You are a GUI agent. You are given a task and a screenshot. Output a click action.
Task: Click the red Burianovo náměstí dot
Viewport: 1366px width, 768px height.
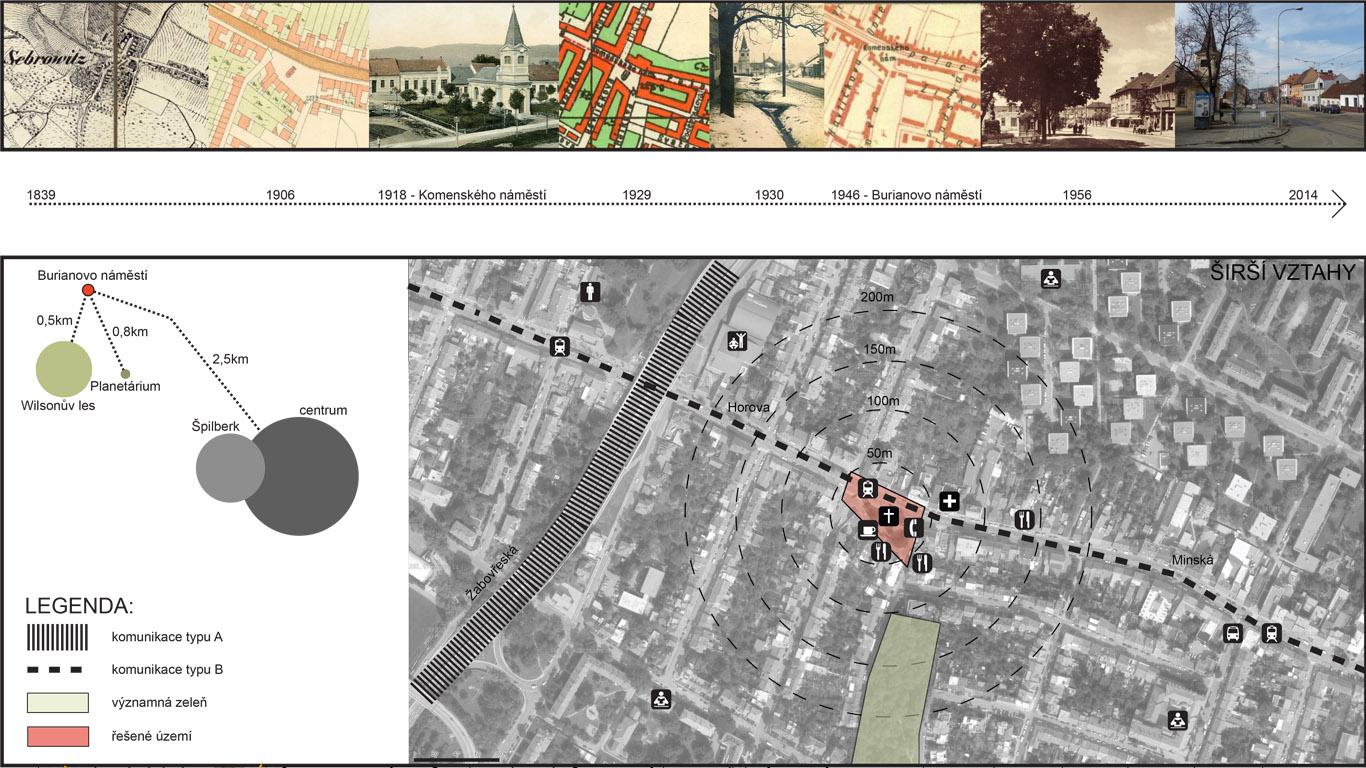click(87, 290)
